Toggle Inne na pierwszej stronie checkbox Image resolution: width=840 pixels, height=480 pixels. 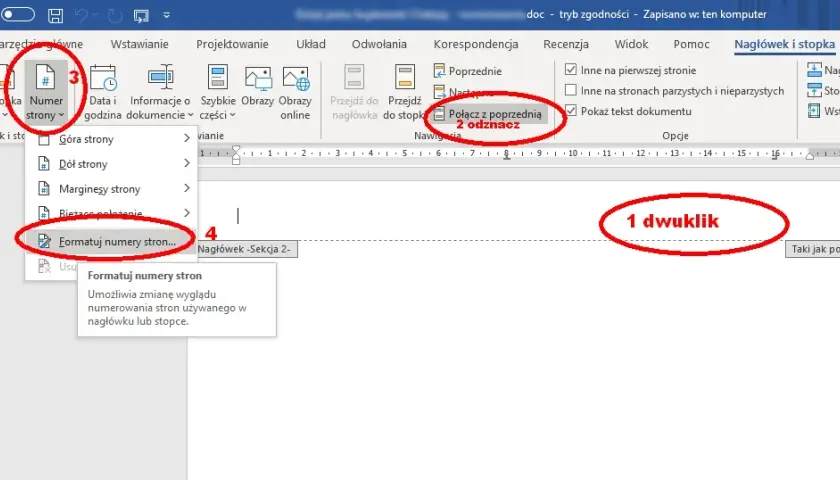571,70
